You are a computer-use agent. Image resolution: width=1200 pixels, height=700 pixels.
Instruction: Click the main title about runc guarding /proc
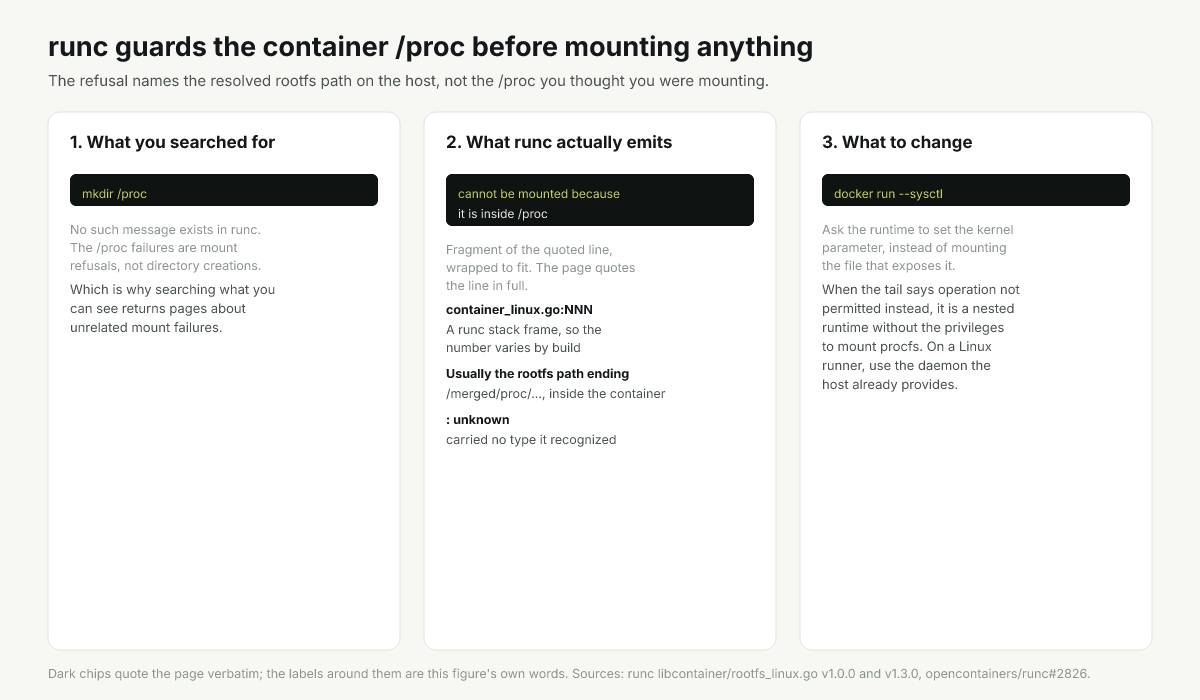point(430,47)
